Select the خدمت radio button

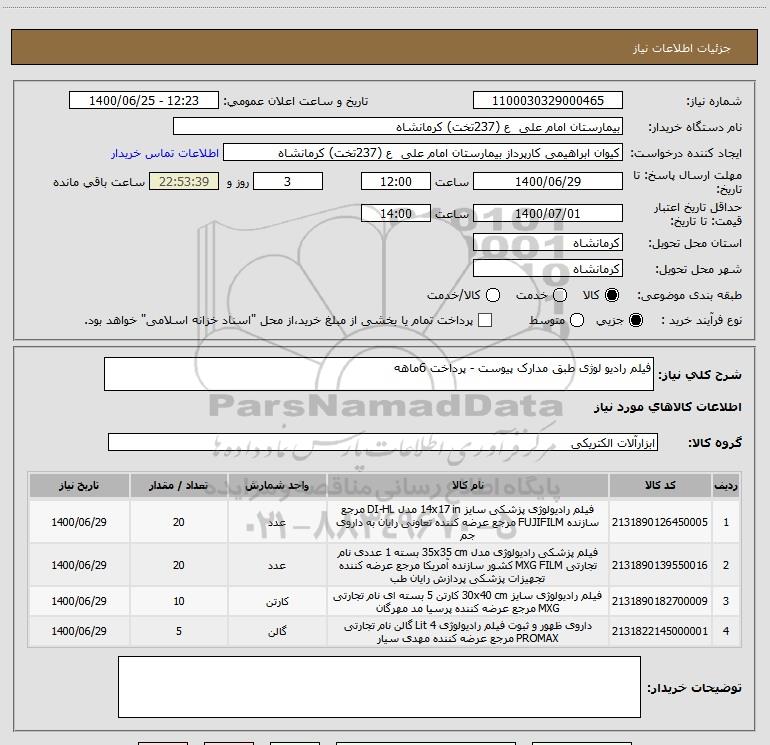pyautogui.click(x=560, y=295)
